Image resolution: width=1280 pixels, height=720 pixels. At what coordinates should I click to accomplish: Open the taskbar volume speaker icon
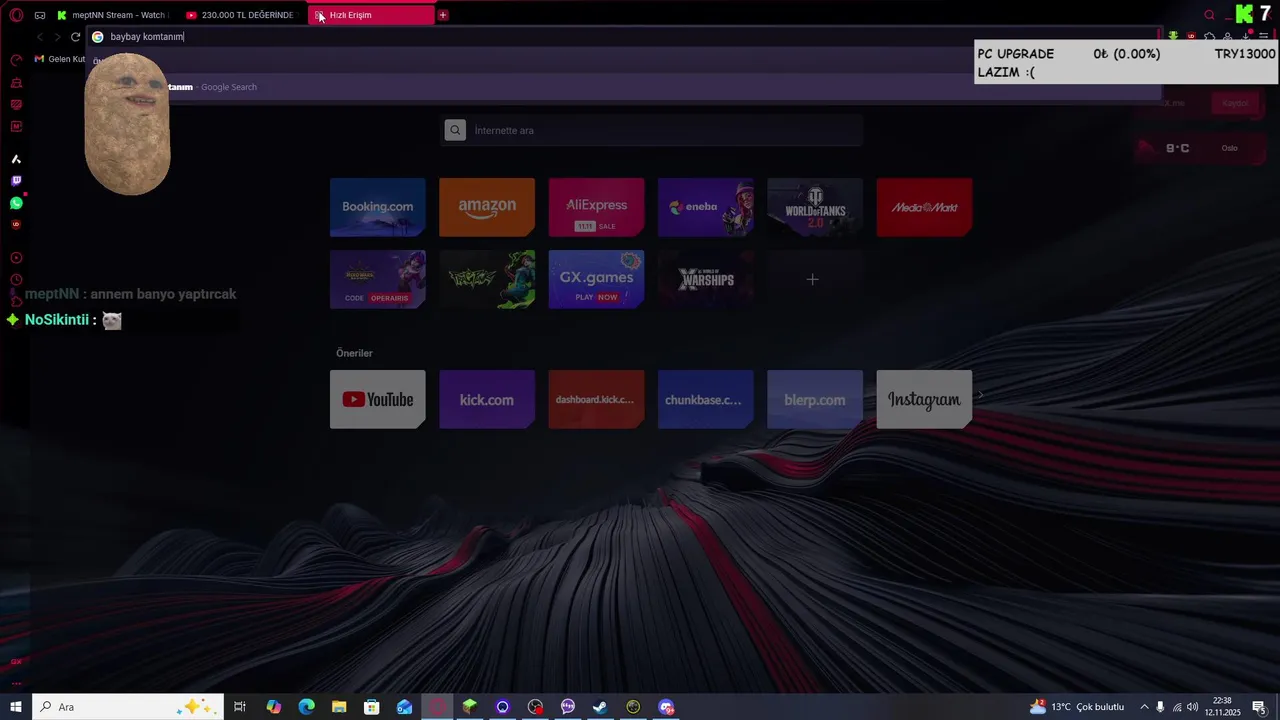tap(1193, 707)
